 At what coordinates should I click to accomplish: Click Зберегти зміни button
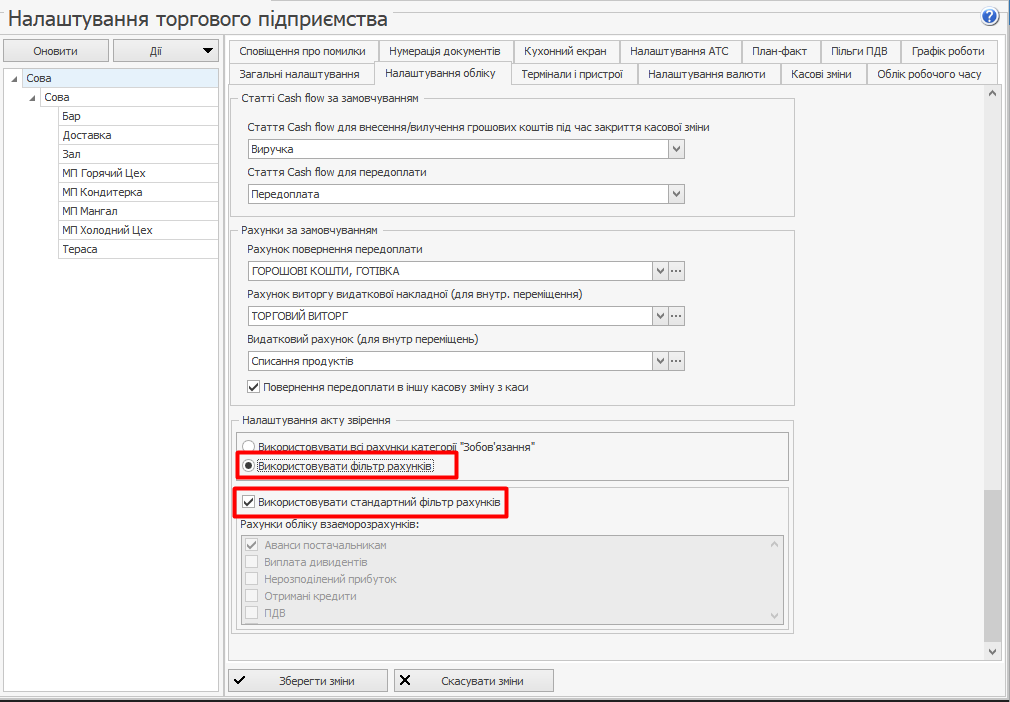coord(307,681)
